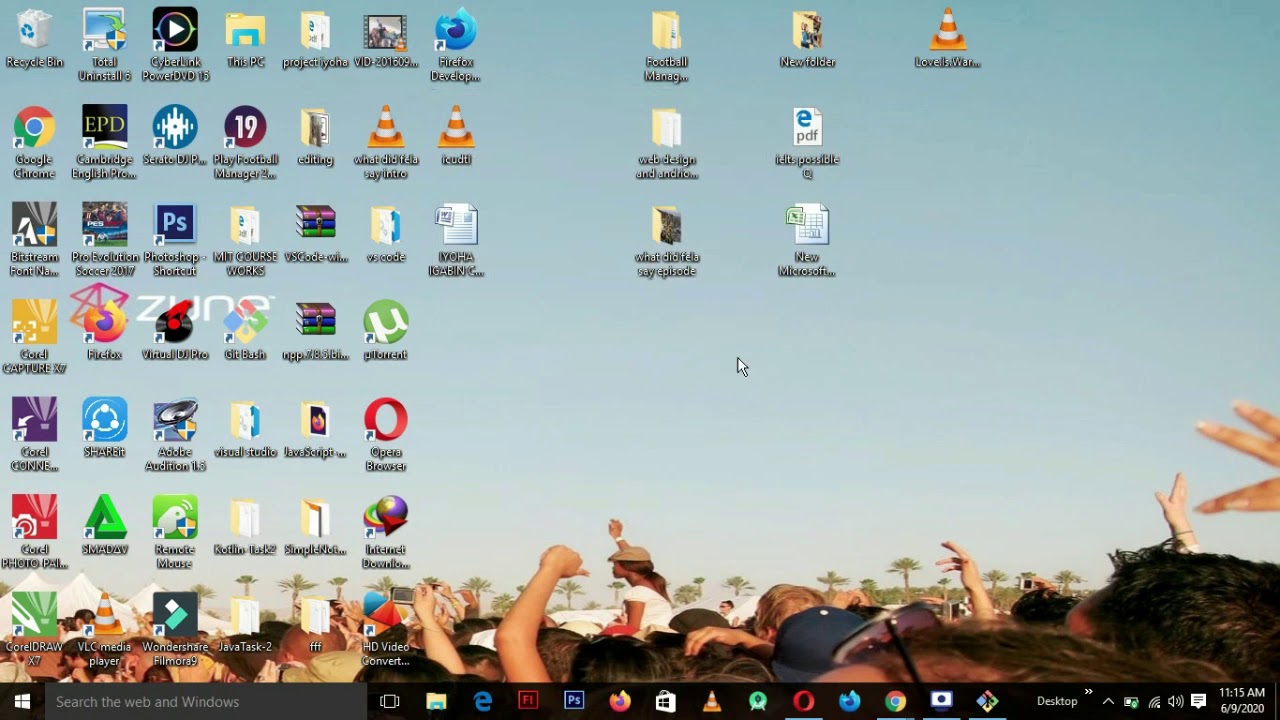Viewport: 1280px width, 720px height.
Task: Open HD Video Converter shortcut
Action: pyautogui.click(x=385, y=630)
